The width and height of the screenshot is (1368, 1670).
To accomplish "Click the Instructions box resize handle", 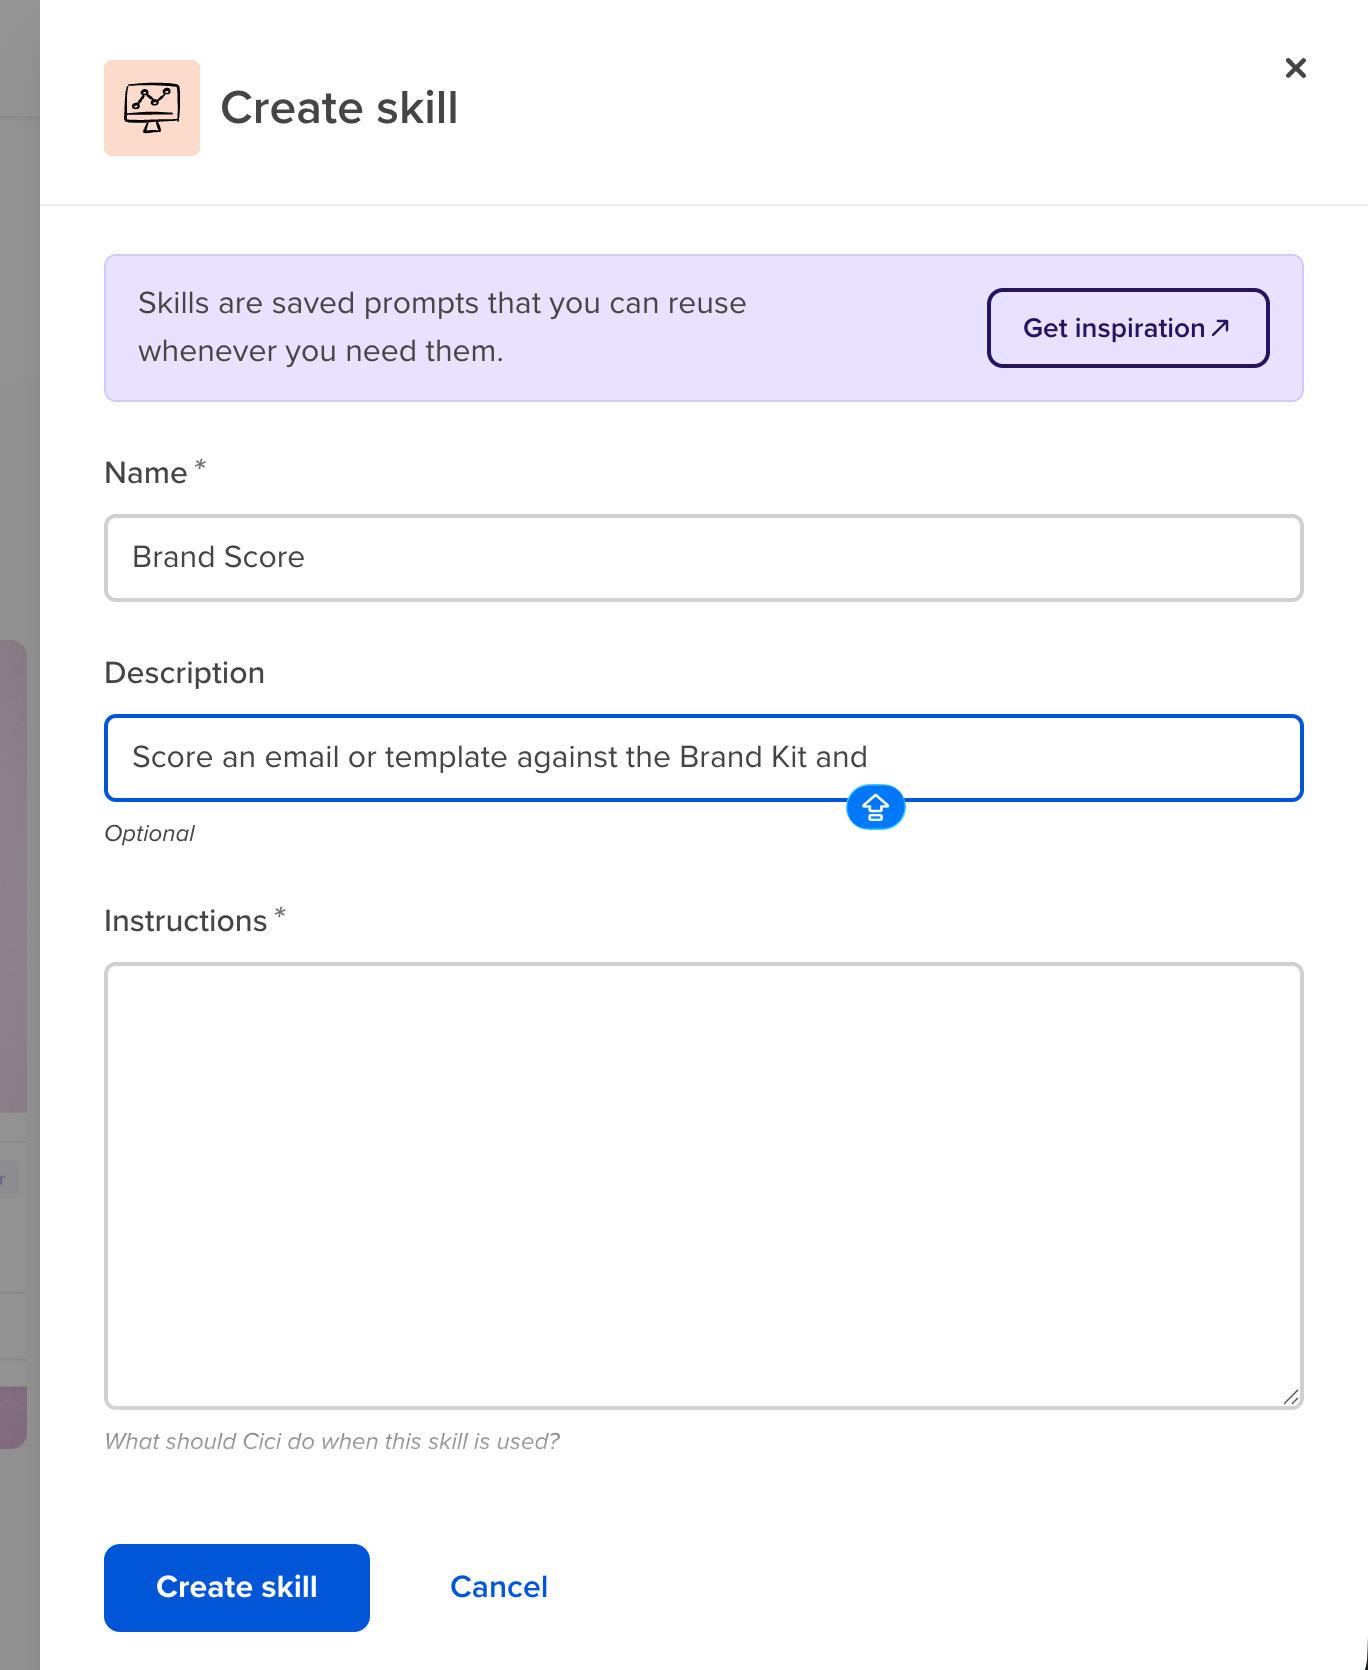I will [x=1290, y=1397].
